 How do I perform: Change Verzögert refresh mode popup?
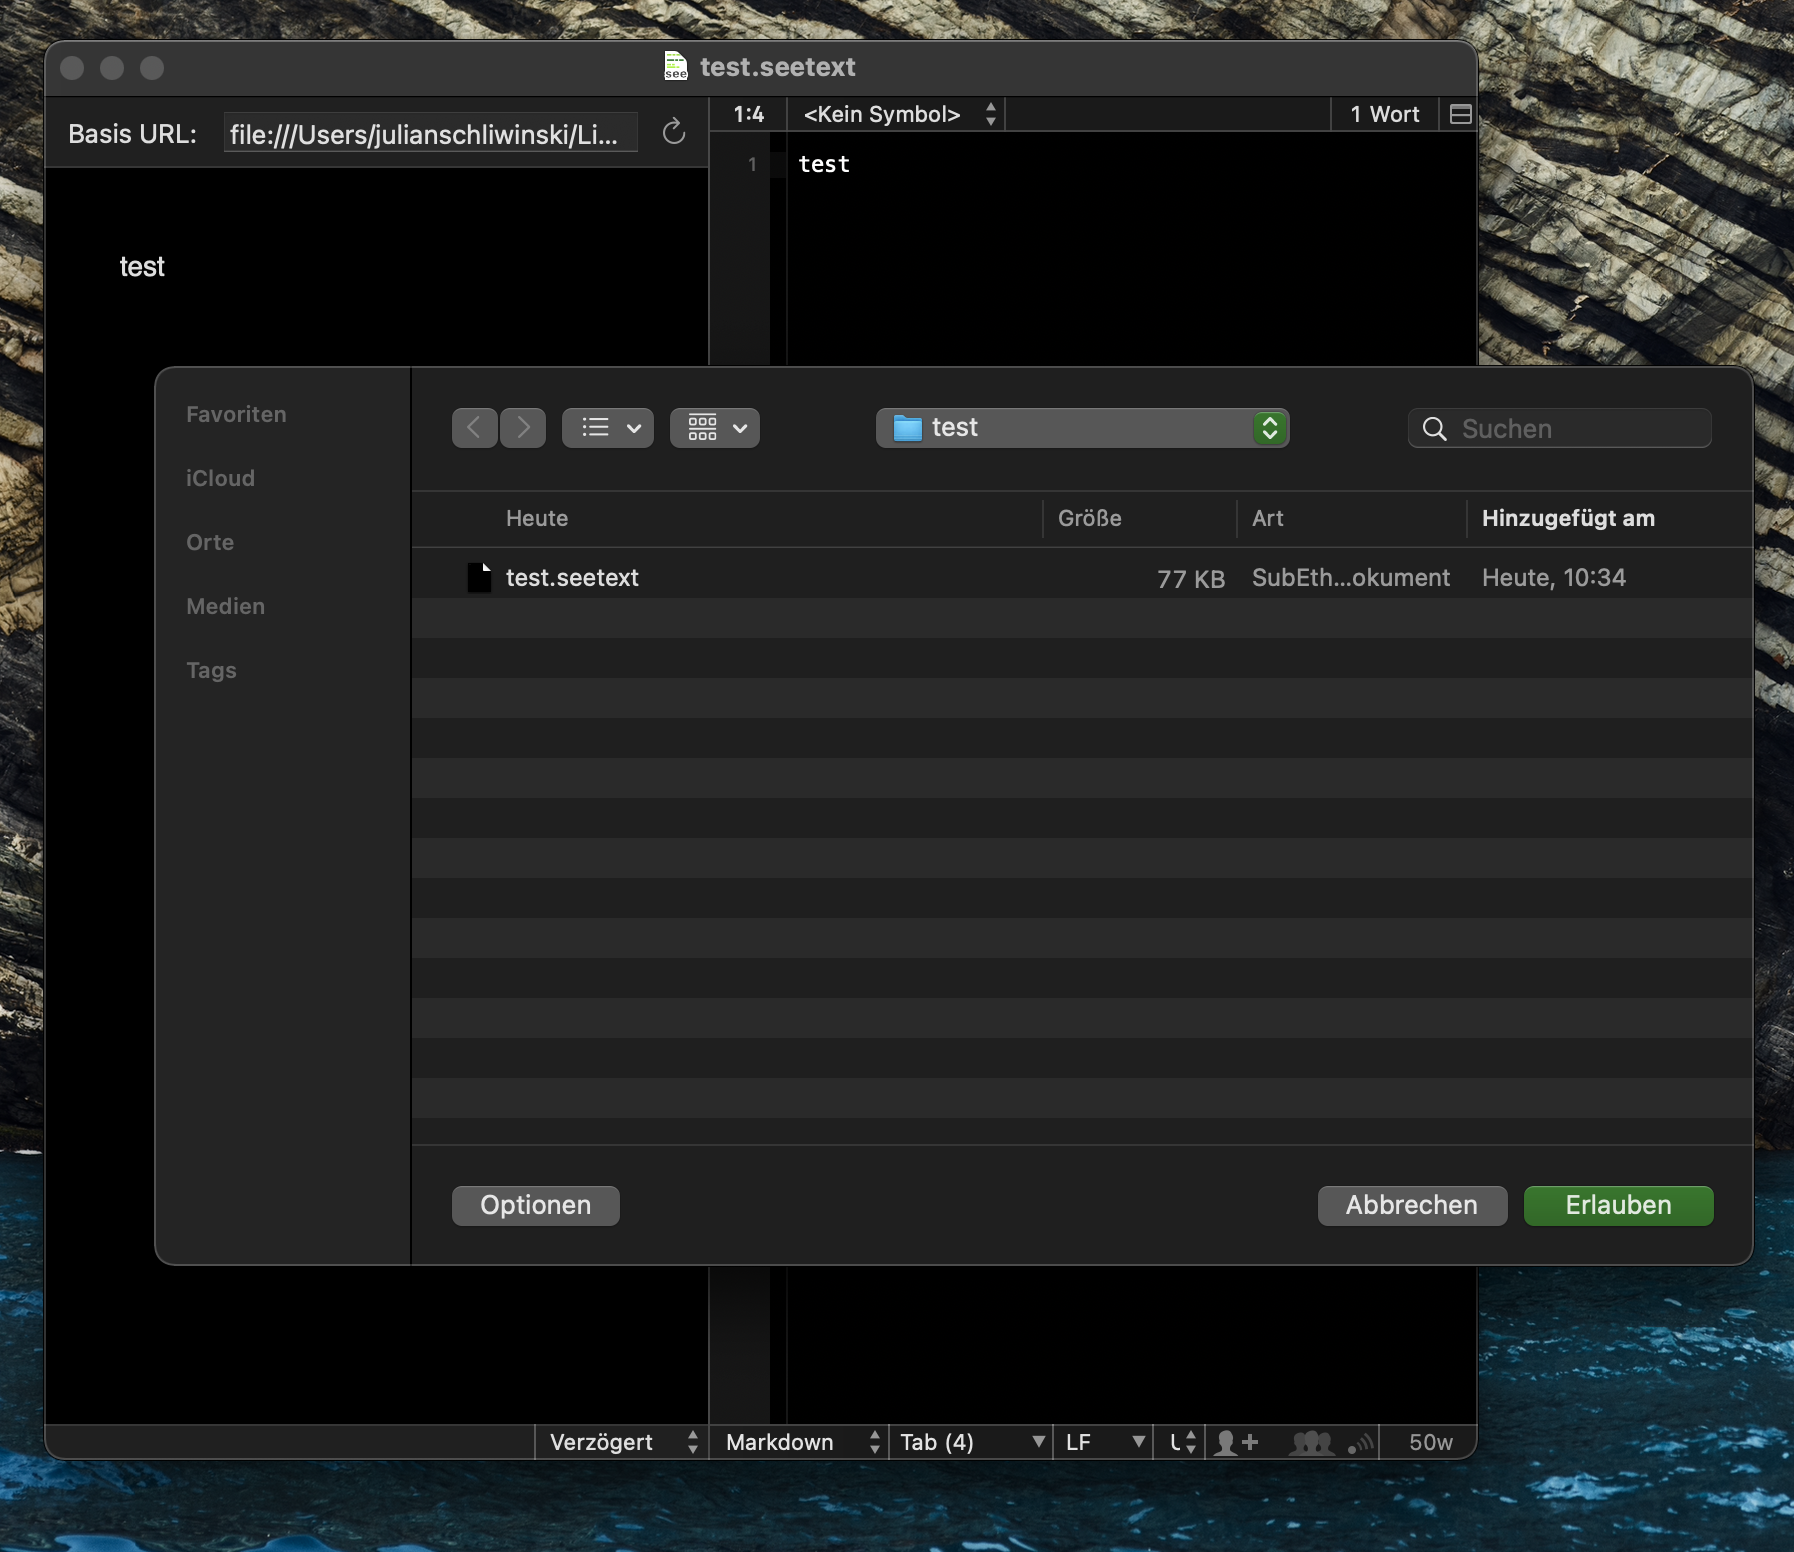click(623, 1442)
